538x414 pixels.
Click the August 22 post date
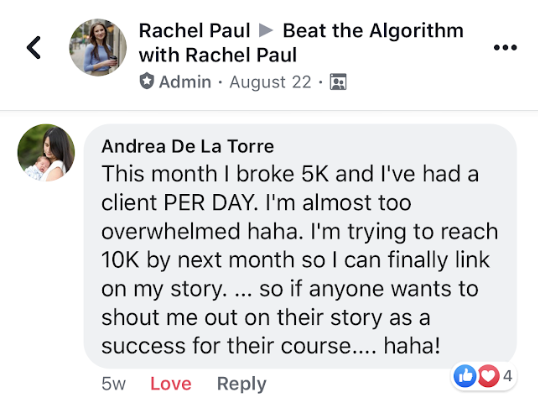[x=270, y=82]
